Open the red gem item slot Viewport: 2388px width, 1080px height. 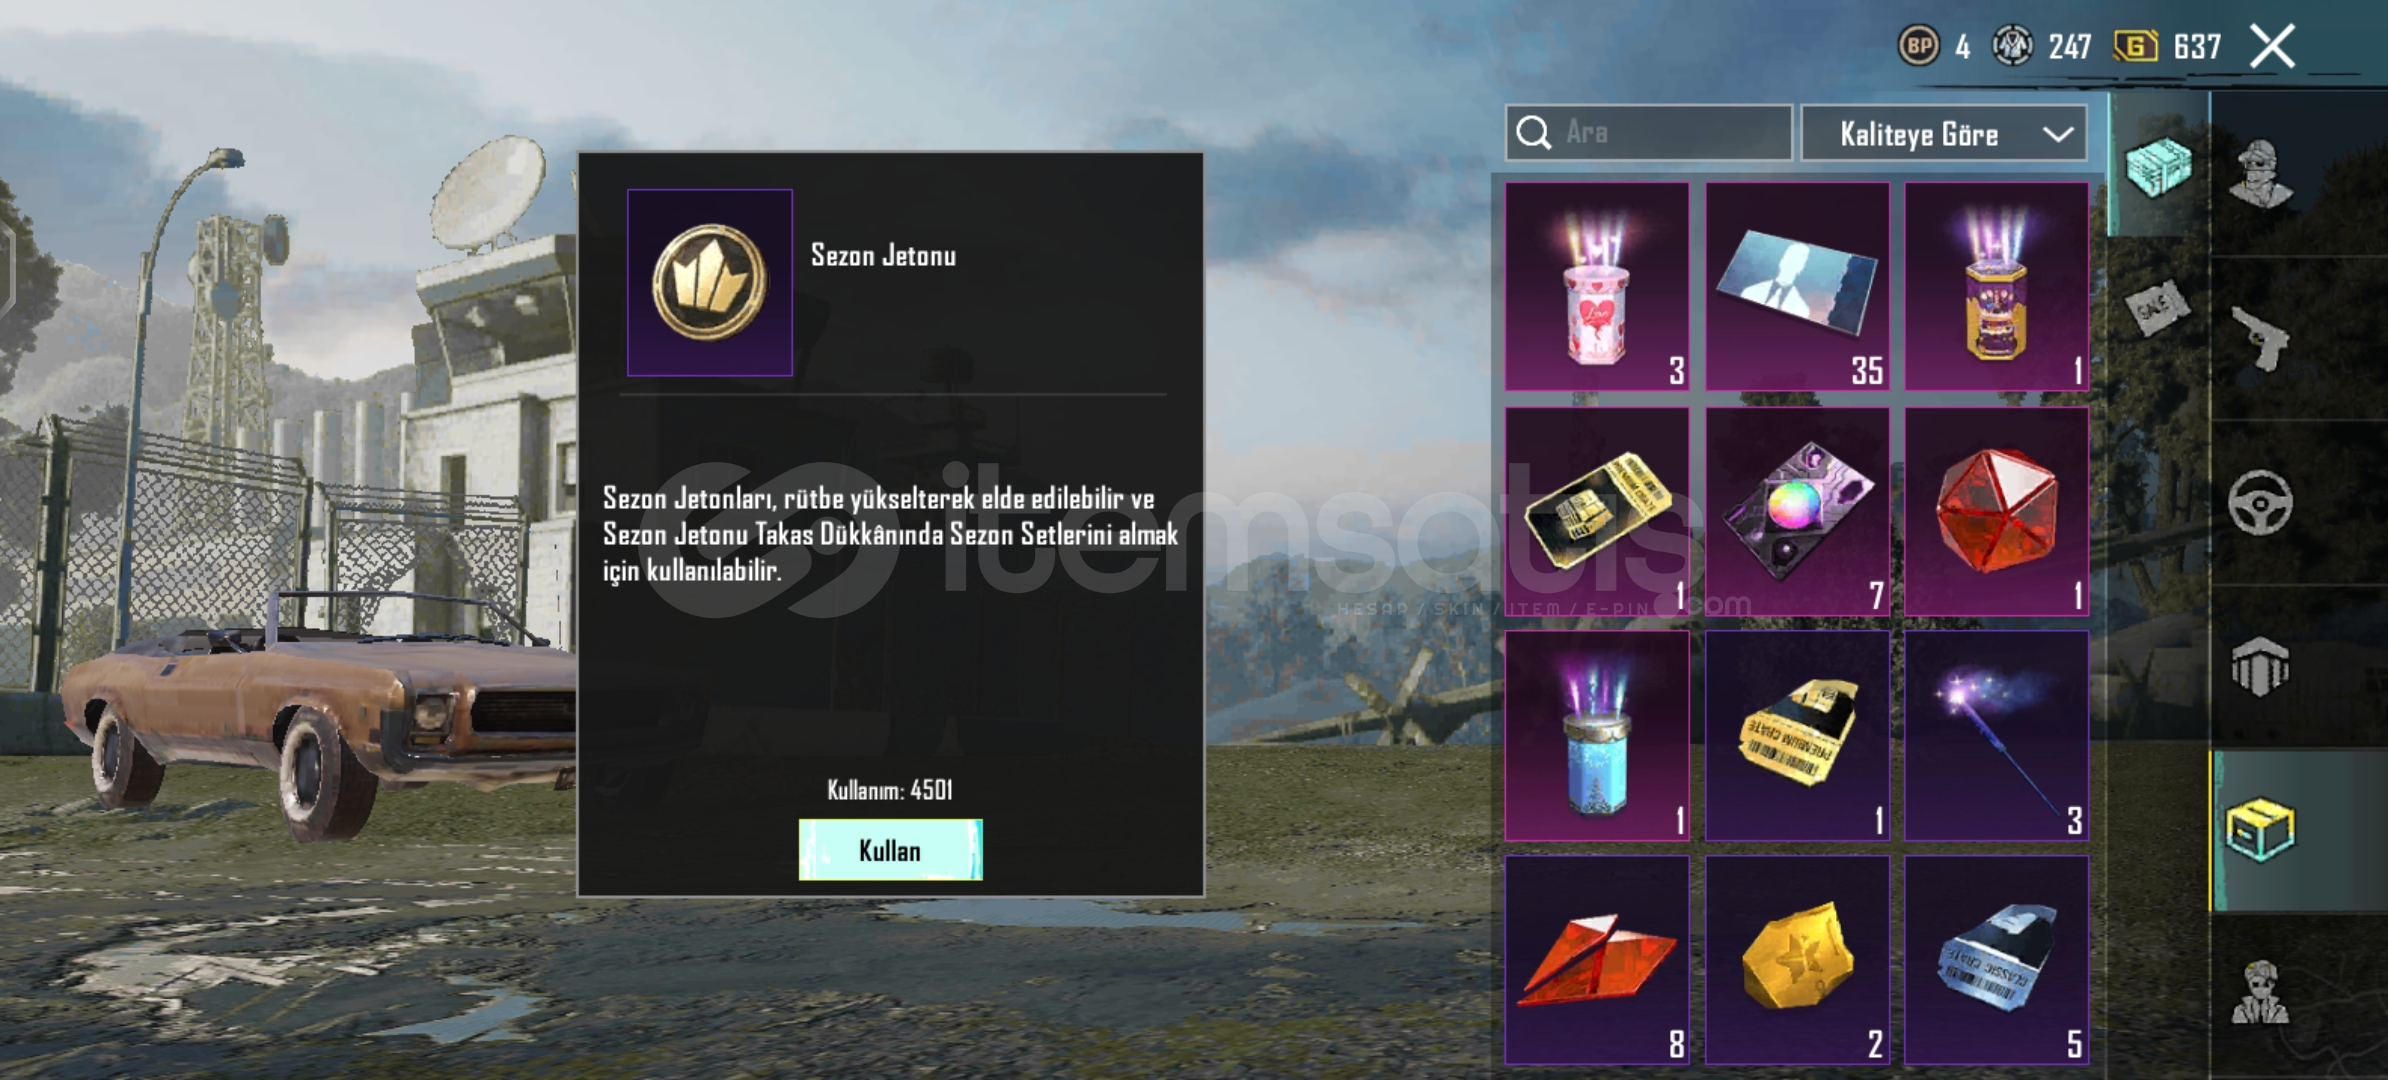[1996, 511]
